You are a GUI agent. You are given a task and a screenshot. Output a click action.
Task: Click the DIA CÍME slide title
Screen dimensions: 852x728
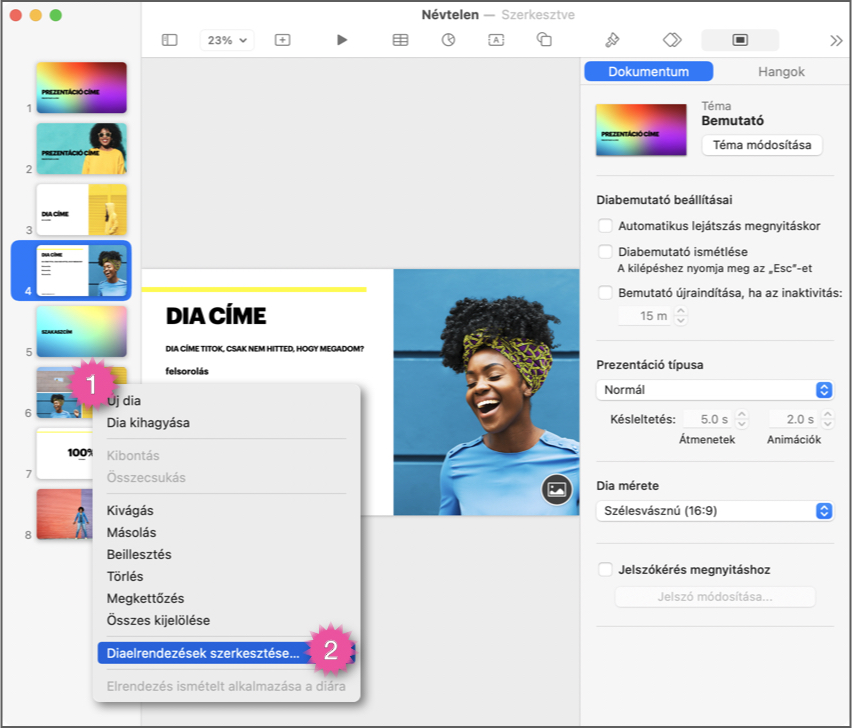click(x=216, y=316)
